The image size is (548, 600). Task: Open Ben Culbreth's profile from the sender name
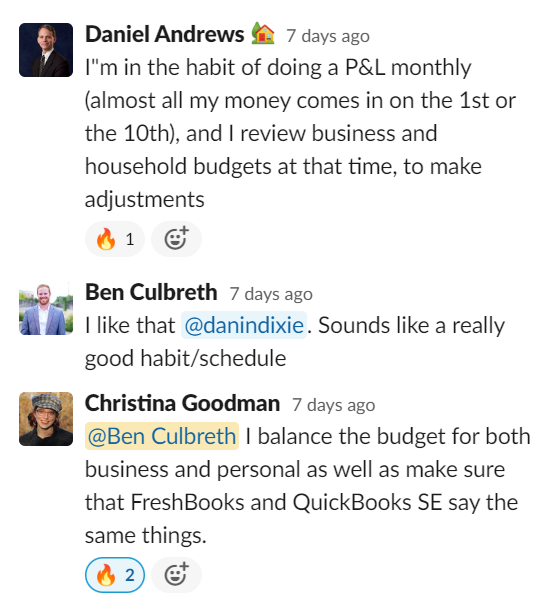(x=151, y=292)
